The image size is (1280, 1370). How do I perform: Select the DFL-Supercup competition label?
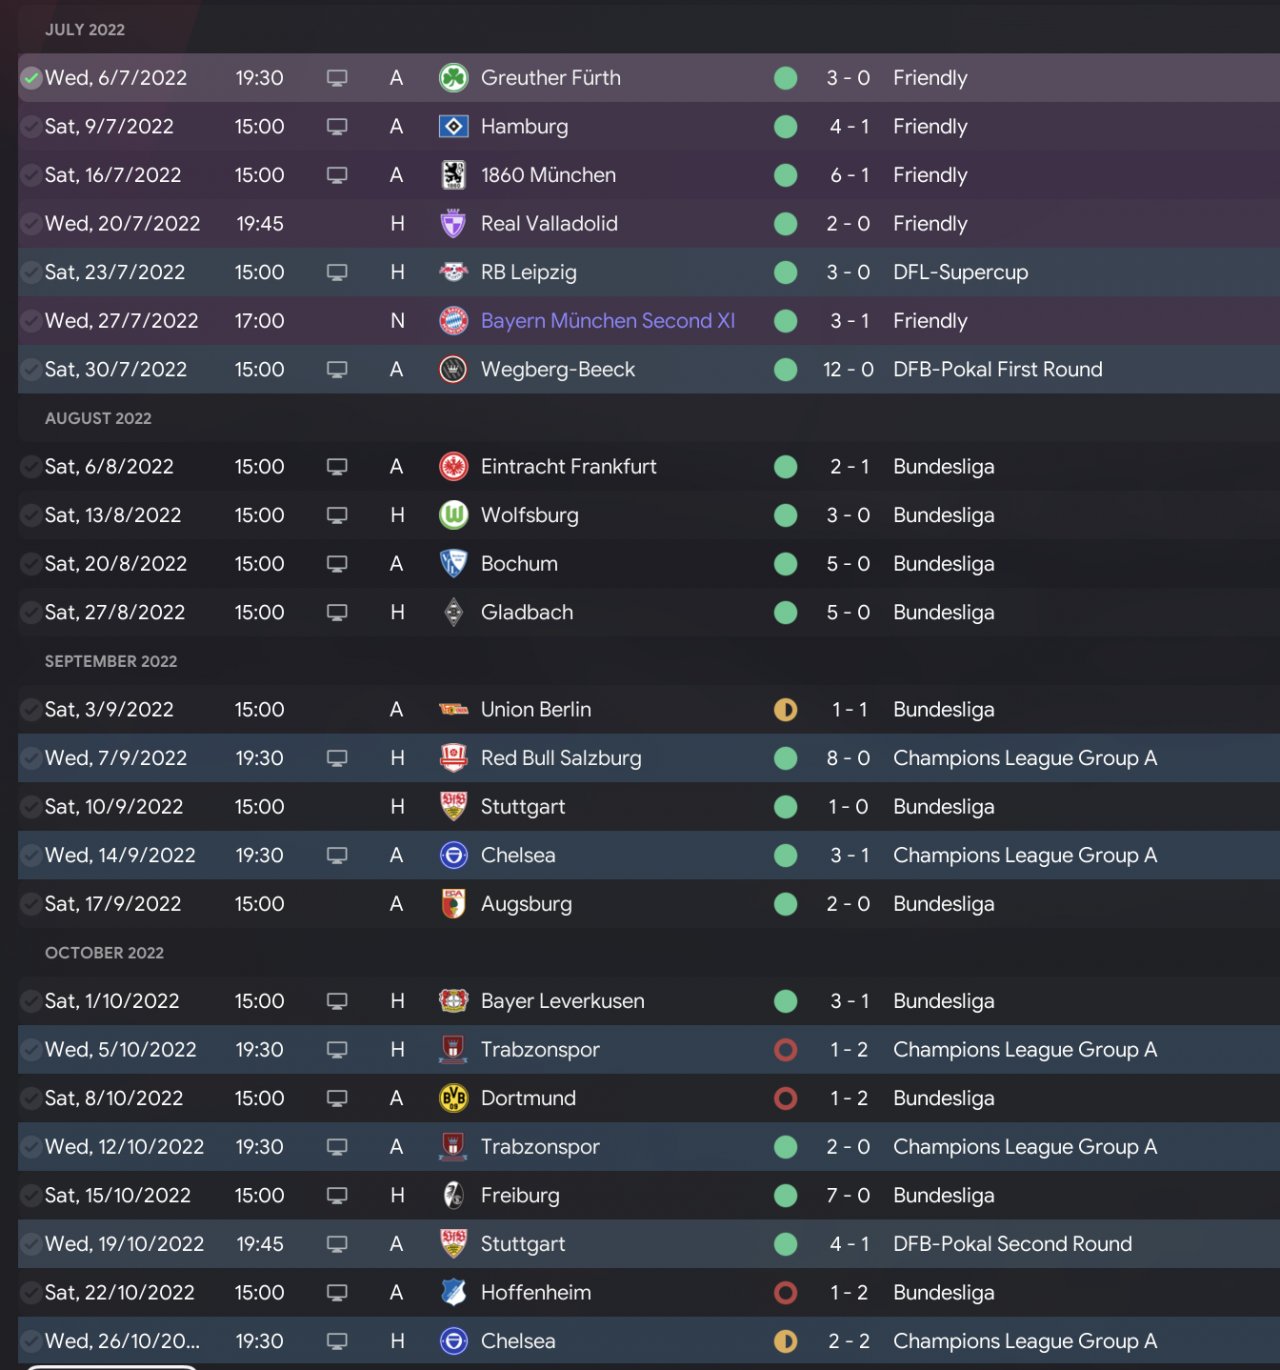coord(960,273)
